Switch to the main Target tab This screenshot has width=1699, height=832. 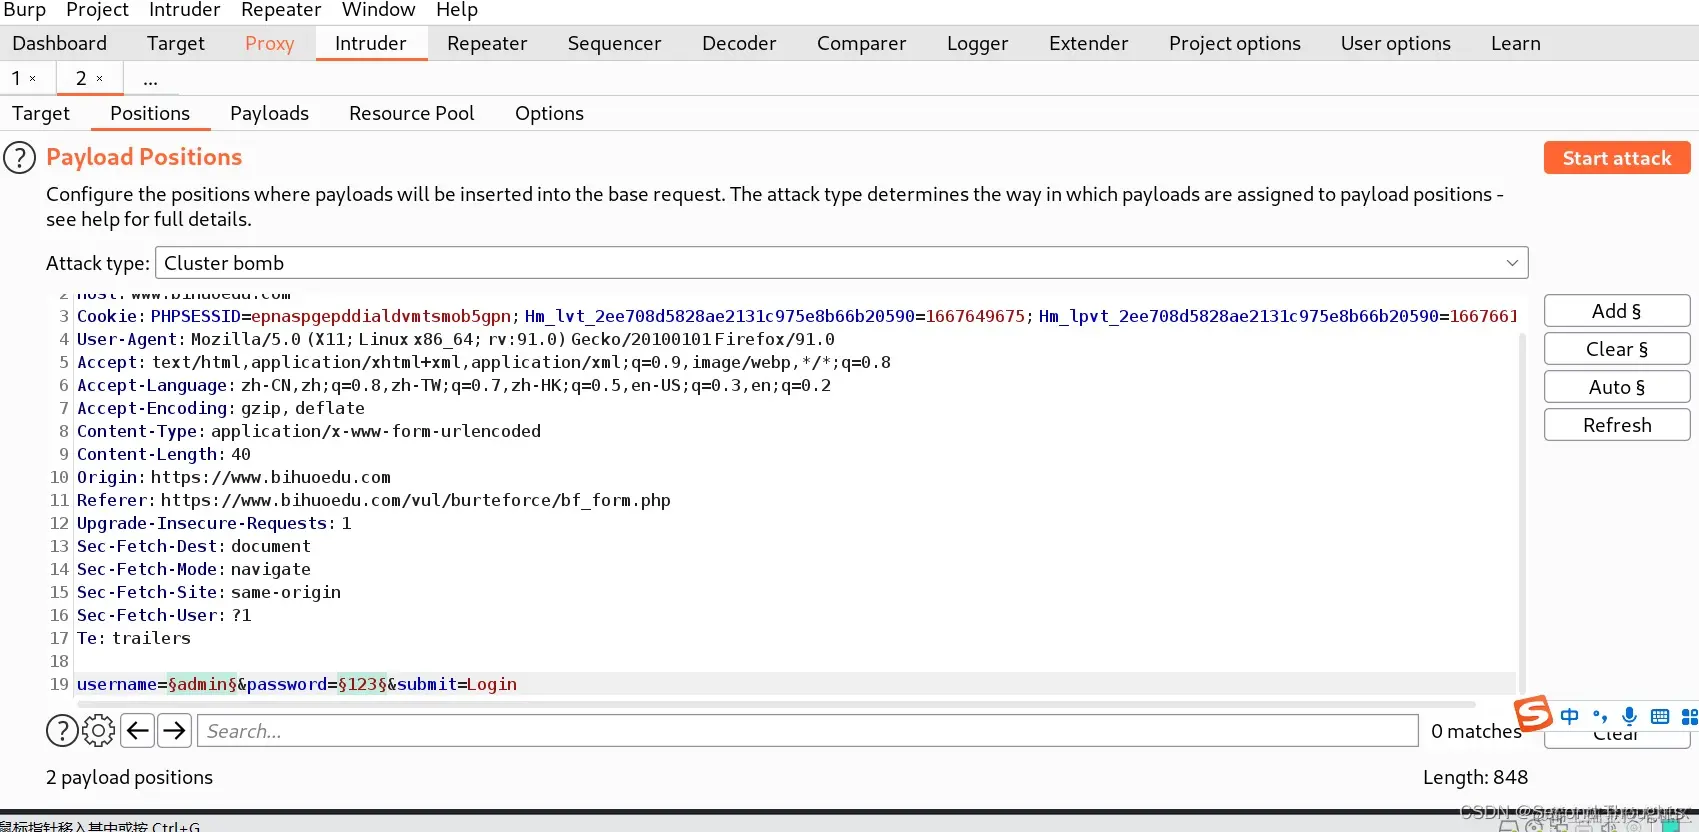pyautogui.click(x=176, y=44)
